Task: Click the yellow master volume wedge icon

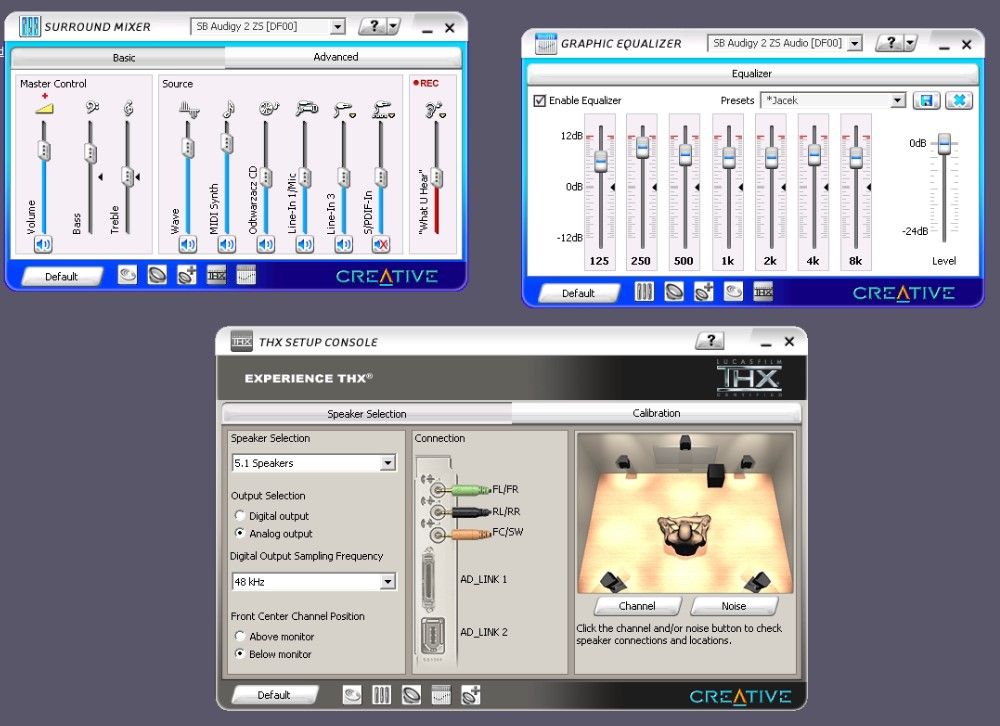Action: [44, 108]
